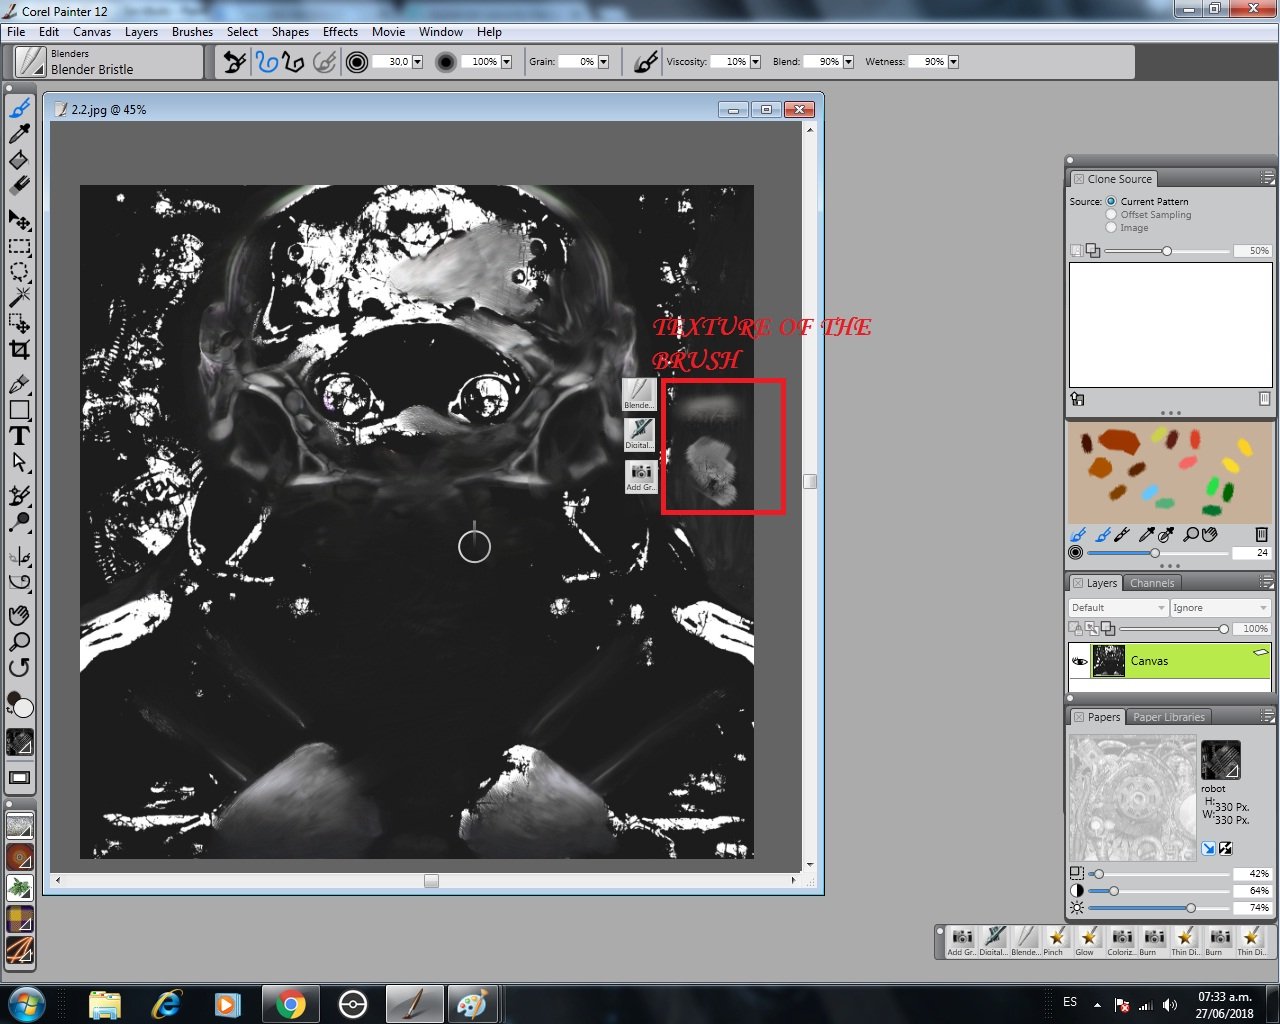The height and width of the screenshot is (1024, 1280).
Task: Click the Pinch button in custom palette
Action: click(1056, 941)
